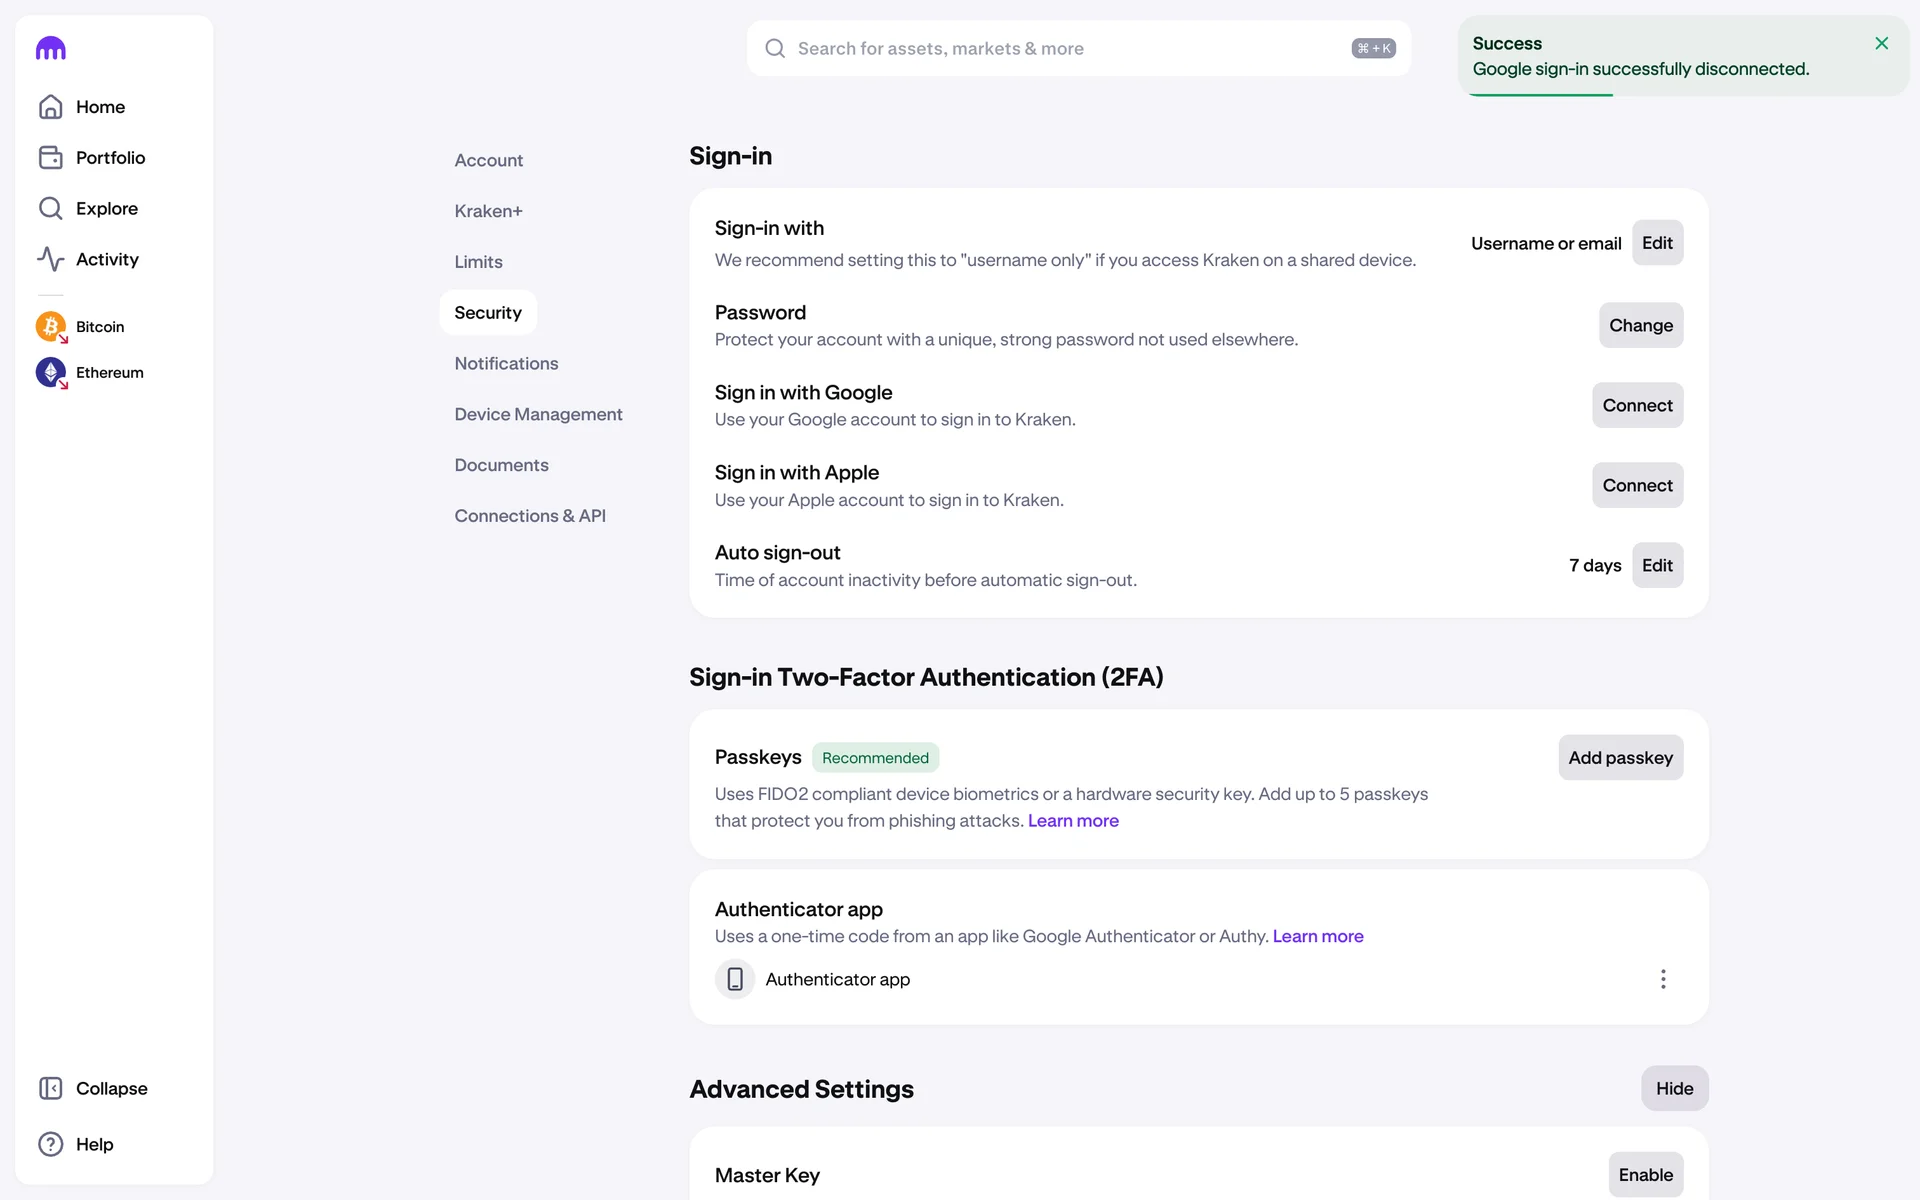Click the Help question mark icon
Screen dimensions: 1920x1200
click(51, 1144)
